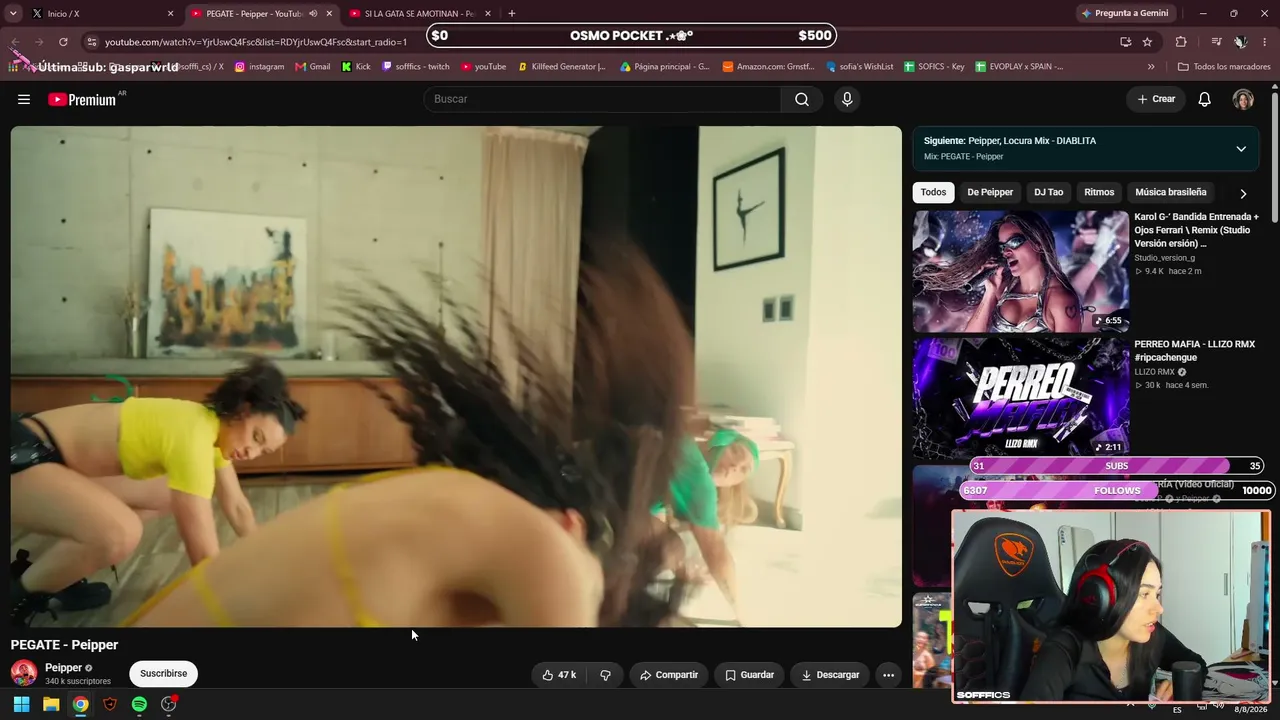Collapse the Mix PEGATE playlist panel
The height and width of the screenshot is (720, 1280).
pos(1241,149)
